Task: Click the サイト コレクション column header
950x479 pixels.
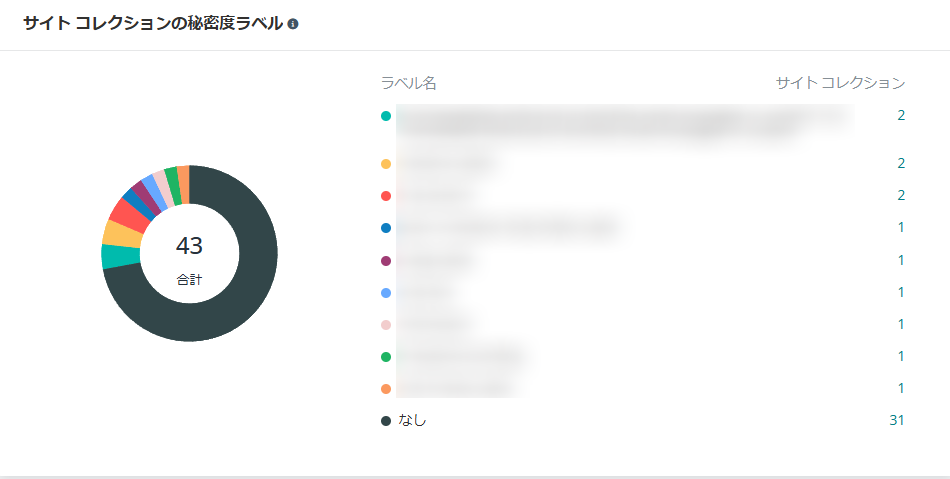Action: 840,84
